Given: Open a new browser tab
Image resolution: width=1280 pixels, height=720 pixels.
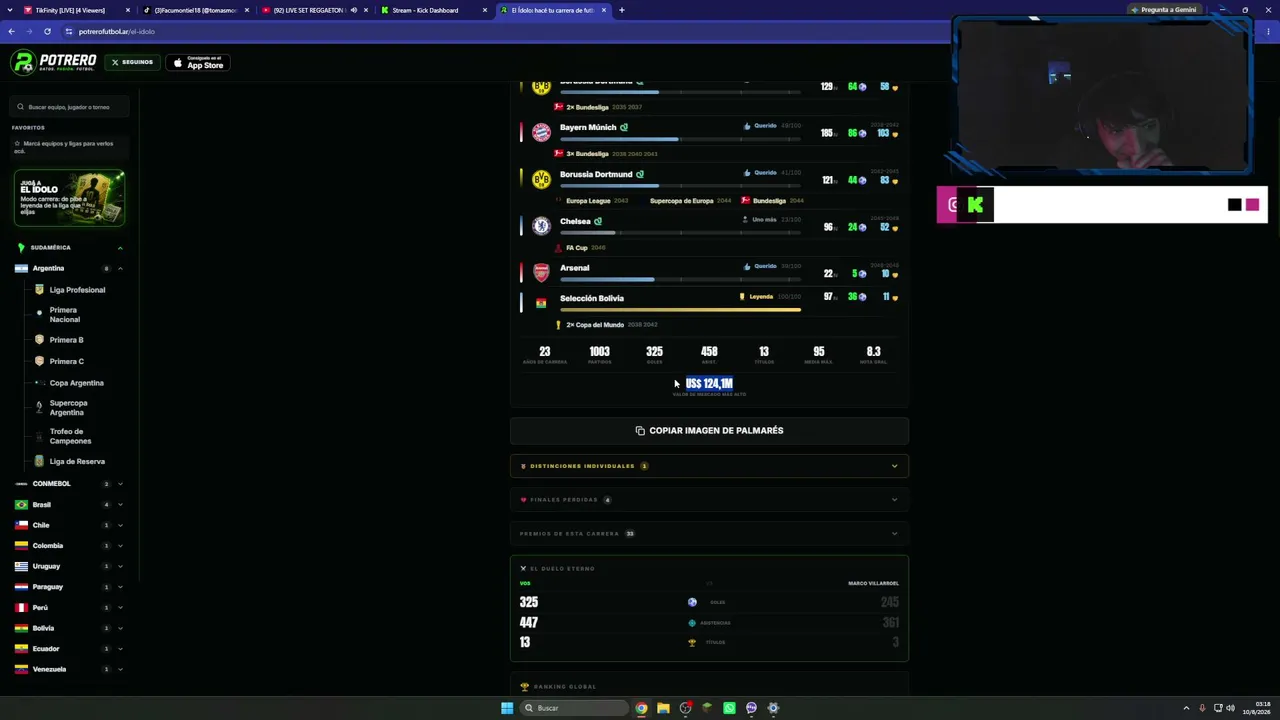Looking at the screenshot, I should coord(621,10).
